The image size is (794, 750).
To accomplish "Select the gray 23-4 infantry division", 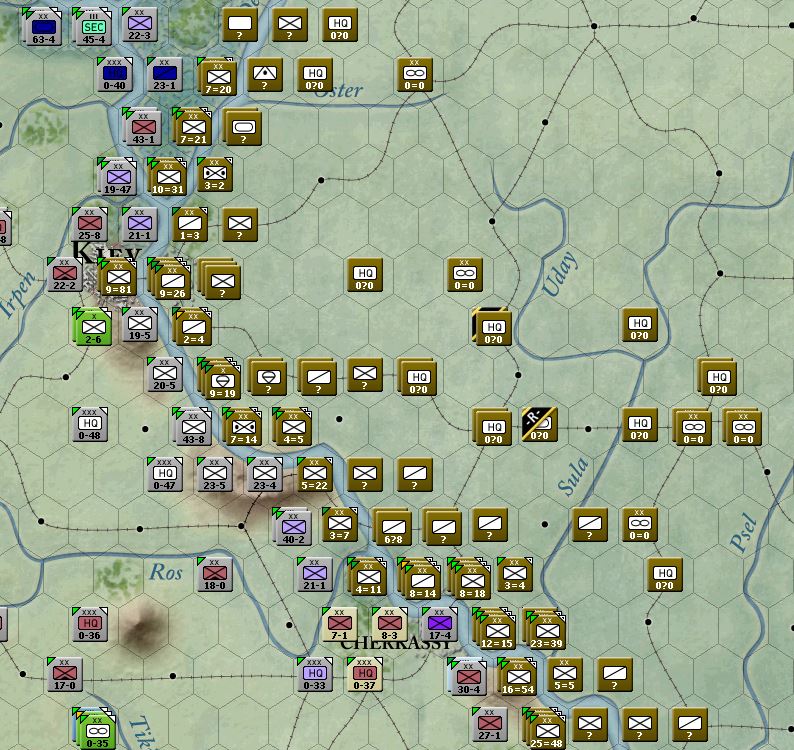I will [x=264, y=474].
